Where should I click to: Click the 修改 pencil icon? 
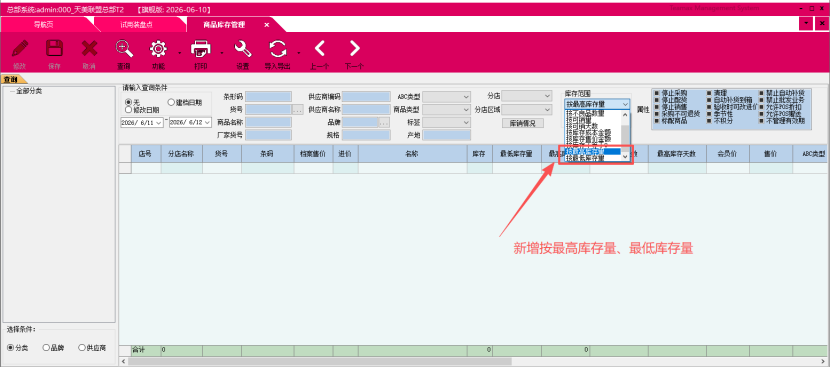[20, 49]
